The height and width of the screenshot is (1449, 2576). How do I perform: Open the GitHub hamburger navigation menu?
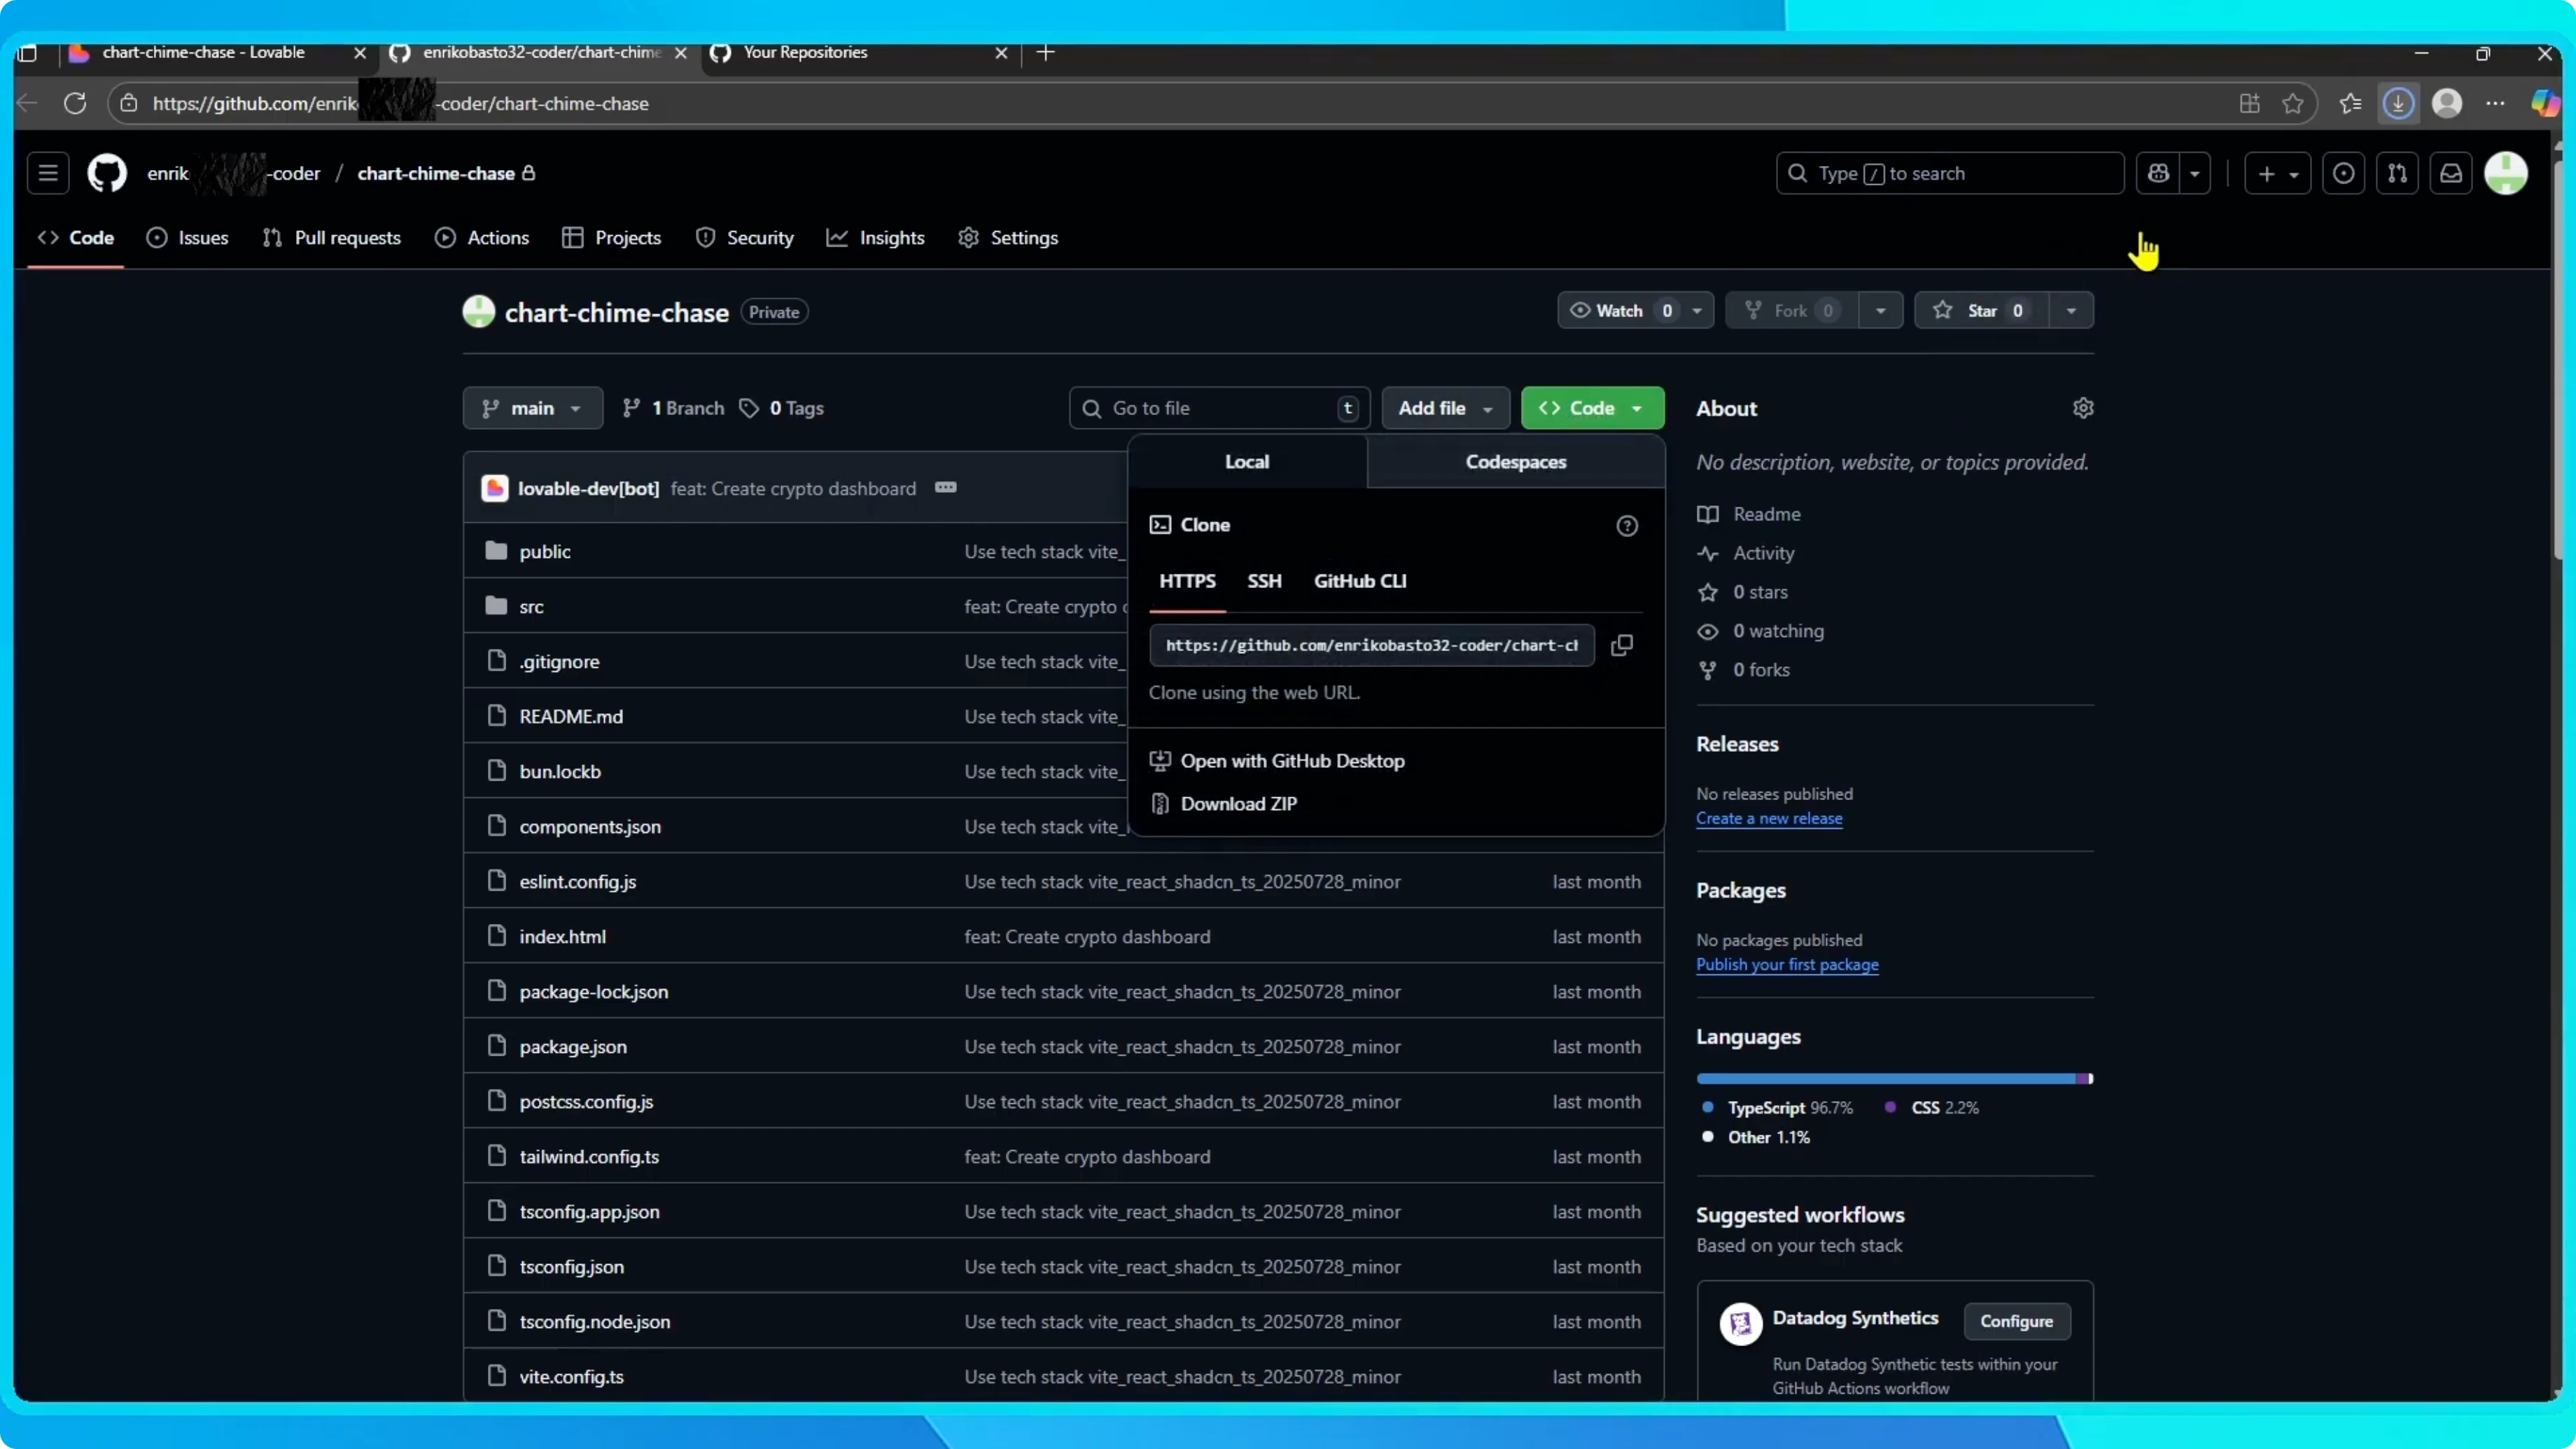pos(48,173)
